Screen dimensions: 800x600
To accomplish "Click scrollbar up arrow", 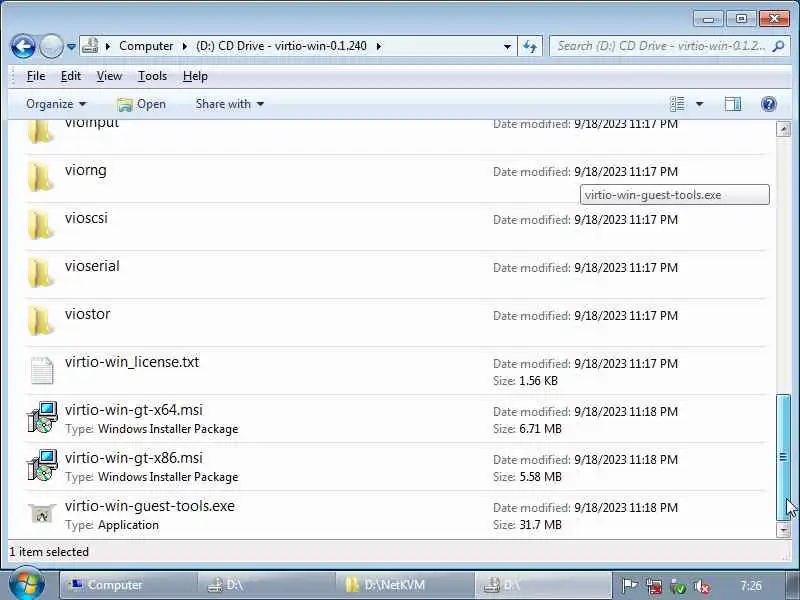I will point(783,129).
